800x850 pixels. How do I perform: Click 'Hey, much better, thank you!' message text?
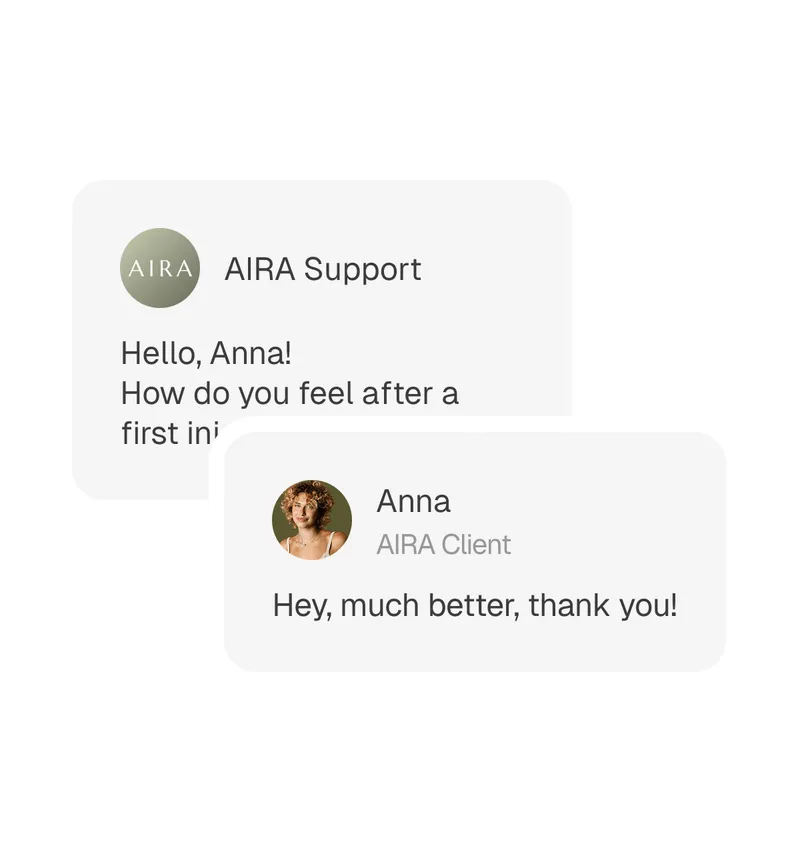click(x=474, y=606)
